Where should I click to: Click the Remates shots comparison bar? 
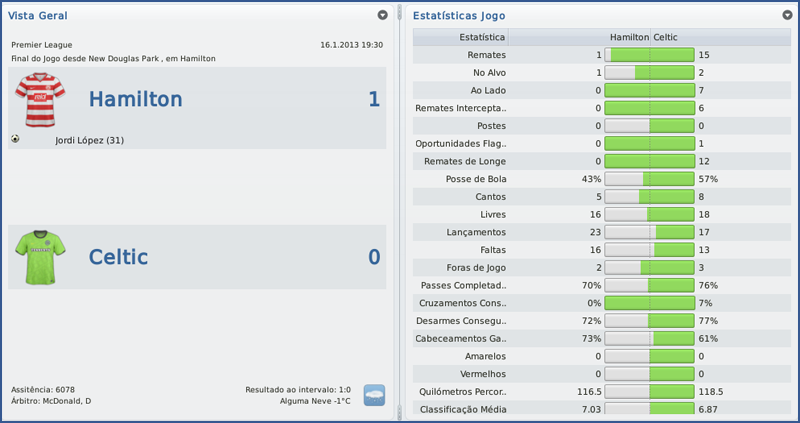pyautogui.click(x=649, y=55)
